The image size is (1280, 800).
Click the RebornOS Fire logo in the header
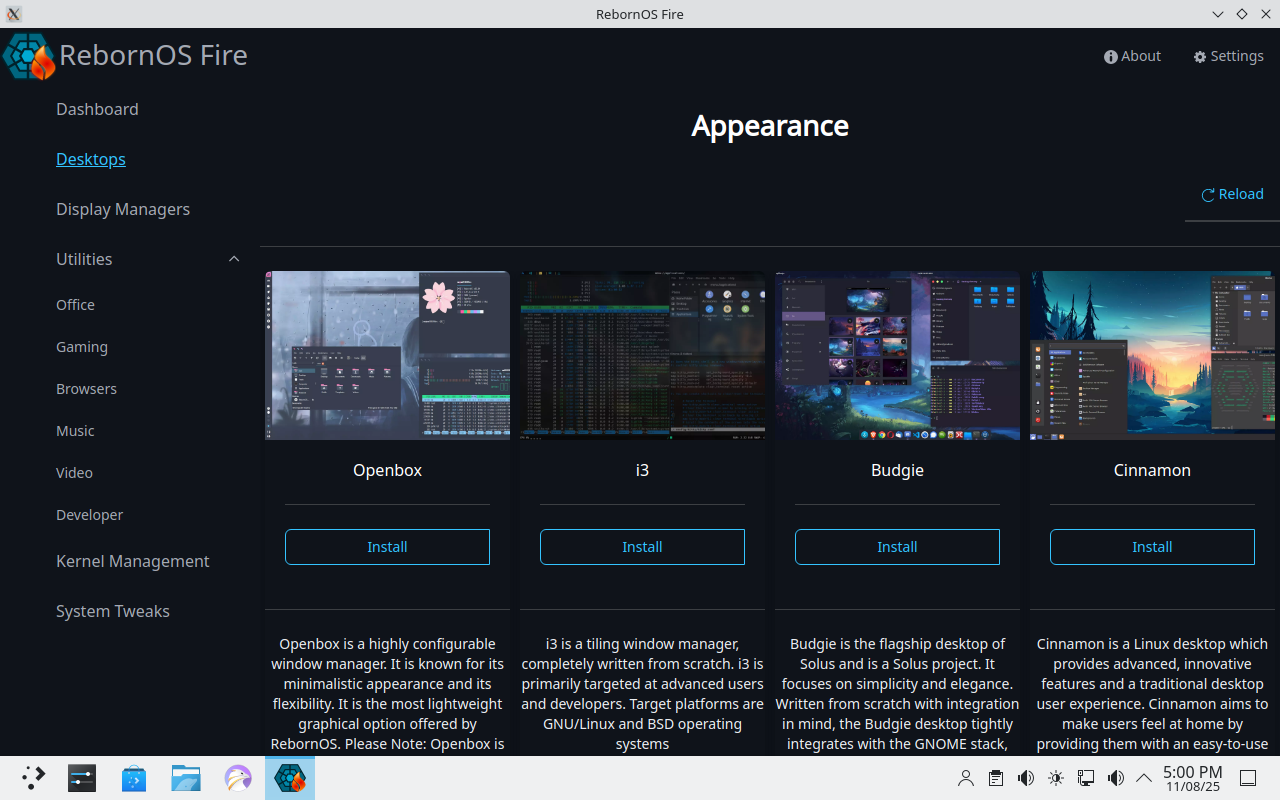[x=29, y=56]
